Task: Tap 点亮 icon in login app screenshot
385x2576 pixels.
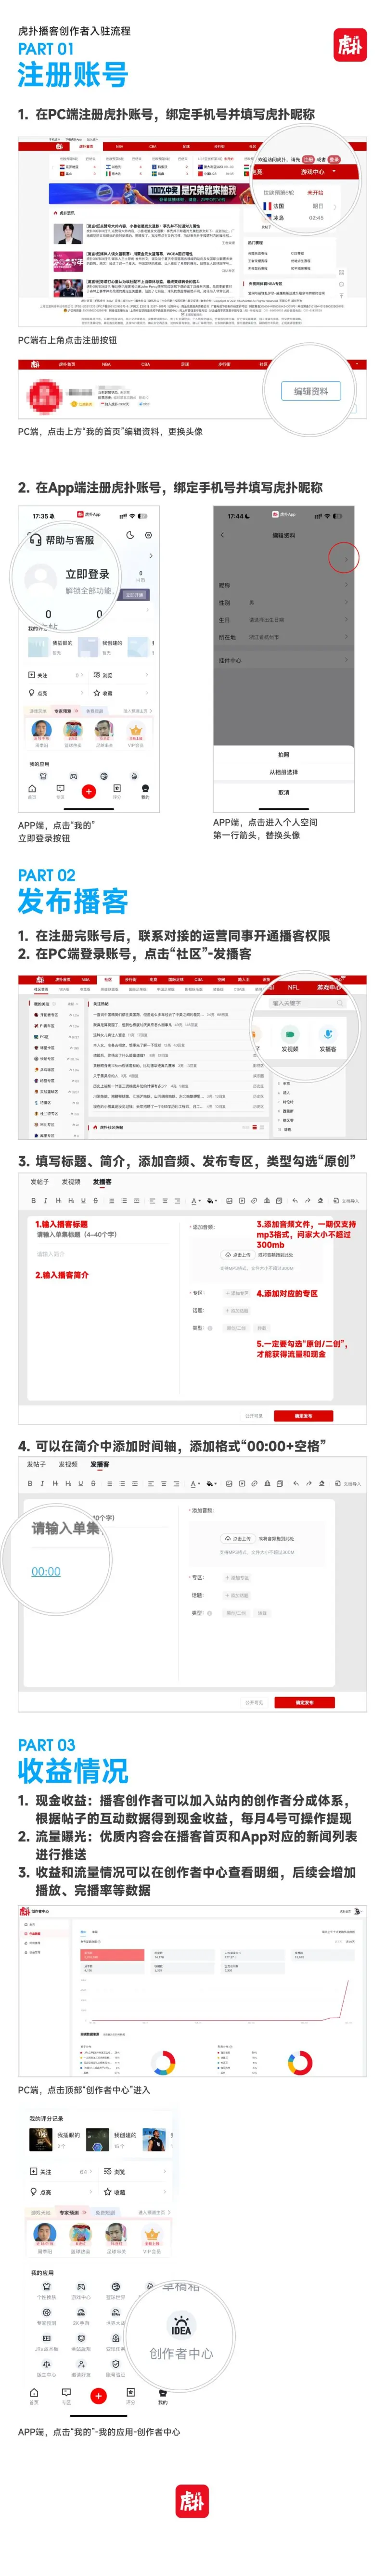Action: [x=32, y=692]
